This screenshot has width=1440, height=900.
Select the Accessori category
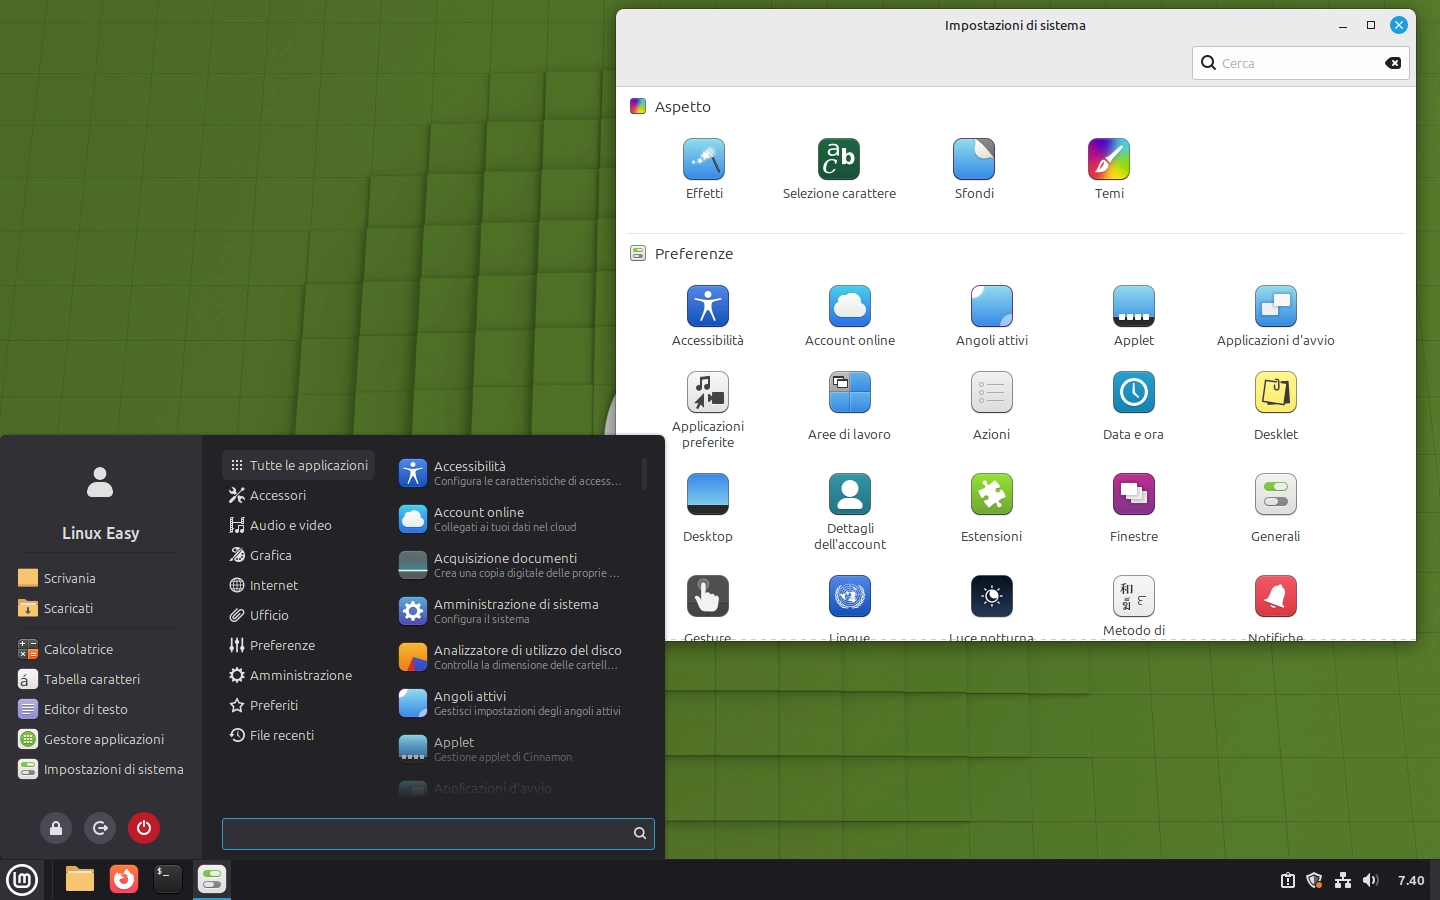pyautogui.click(x=278, y=495)
